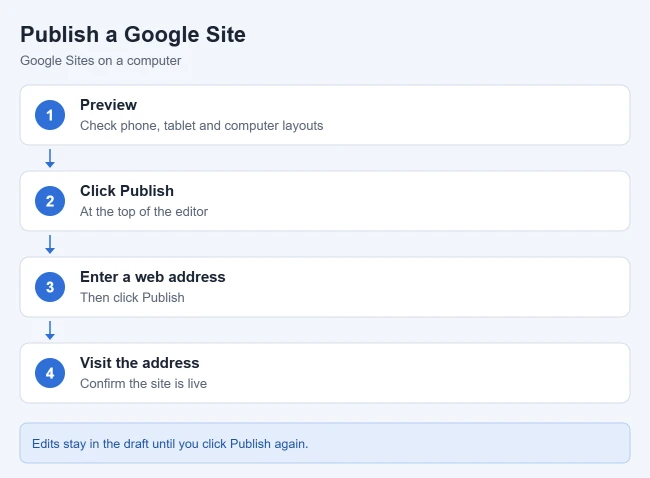Click the 'At the top of the editor' text
650x478 pixels.
pyautogui.click(x=144, y=211)
